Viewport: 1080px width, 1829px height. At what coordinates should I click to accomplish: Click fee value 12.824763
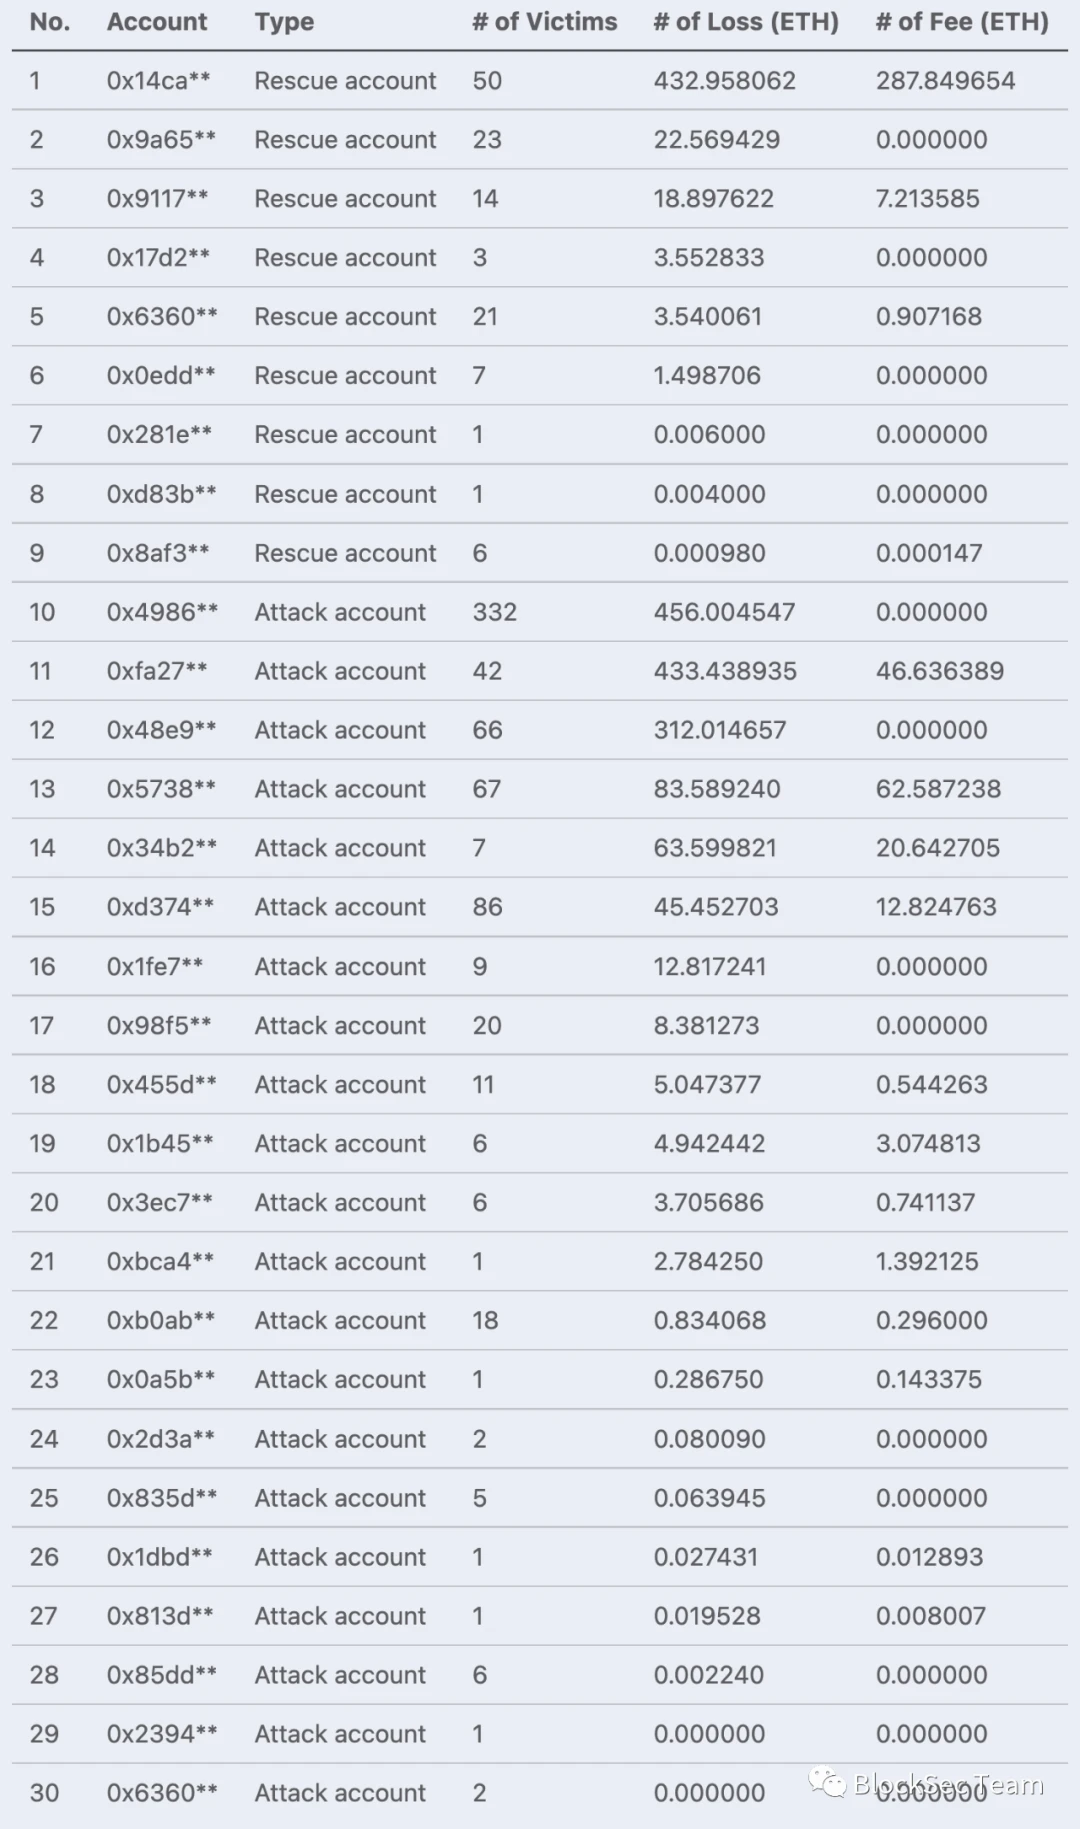[x=937, y=907]
